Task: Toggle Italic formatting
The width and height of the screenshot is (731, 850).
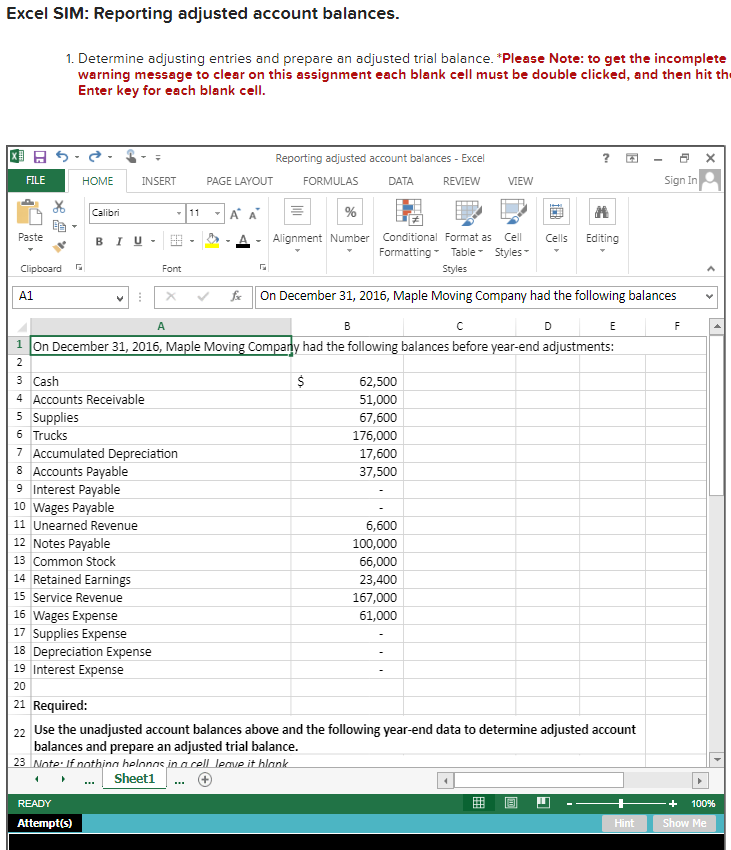Action: click(119, 241)
